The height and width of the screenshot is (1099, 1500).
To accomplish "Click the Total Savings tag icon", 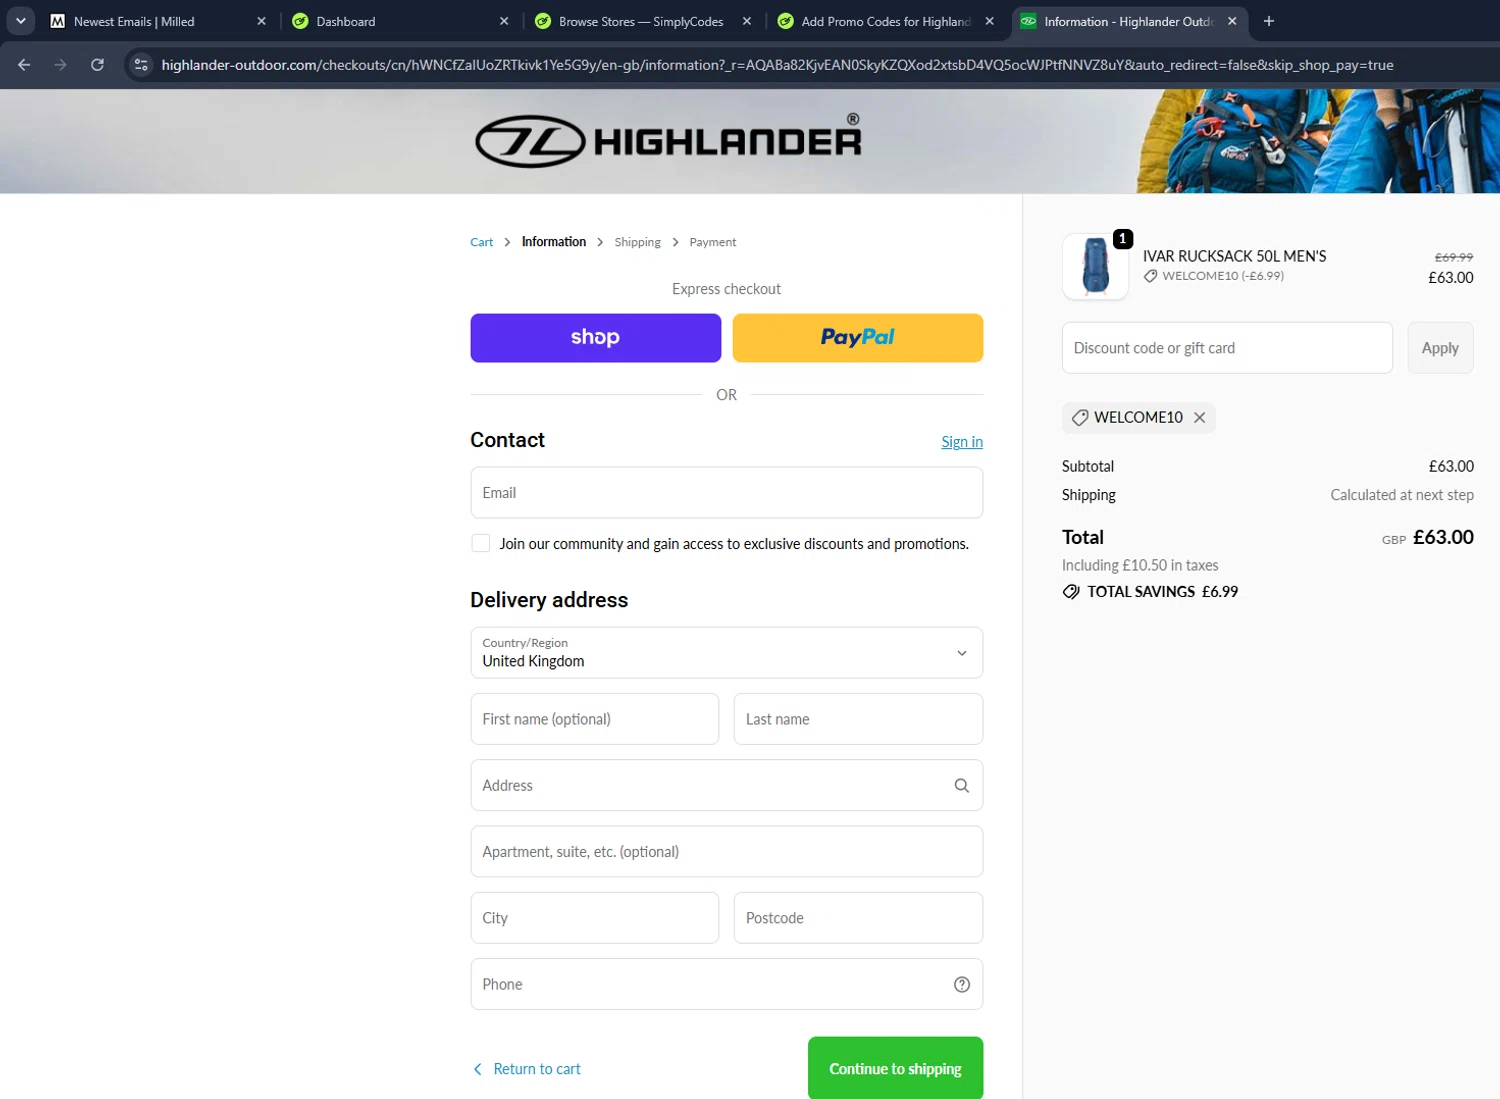I will coord(1071,591).
